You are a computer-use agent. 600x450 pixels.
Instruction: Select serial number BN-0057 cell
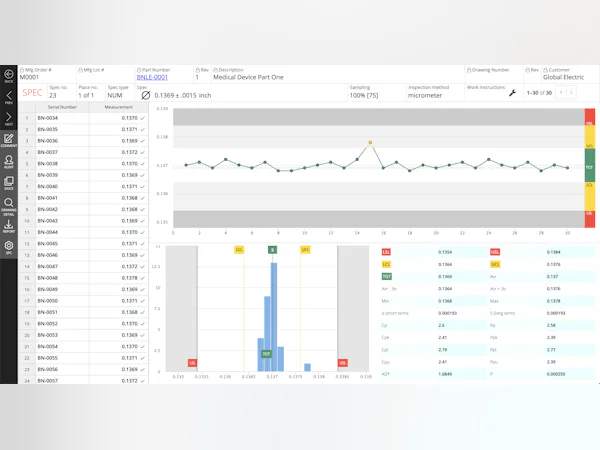click(x=62, y=381)
